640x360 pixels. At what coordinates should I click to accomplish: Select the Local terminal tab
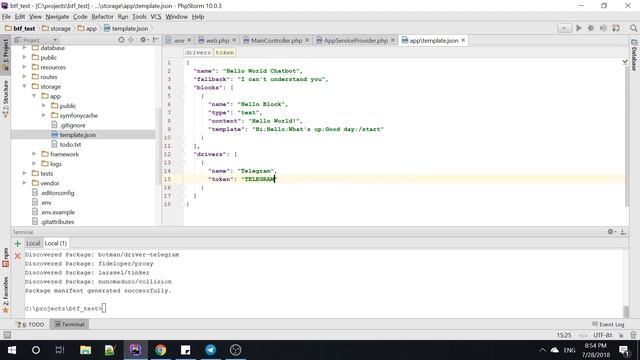33,243
